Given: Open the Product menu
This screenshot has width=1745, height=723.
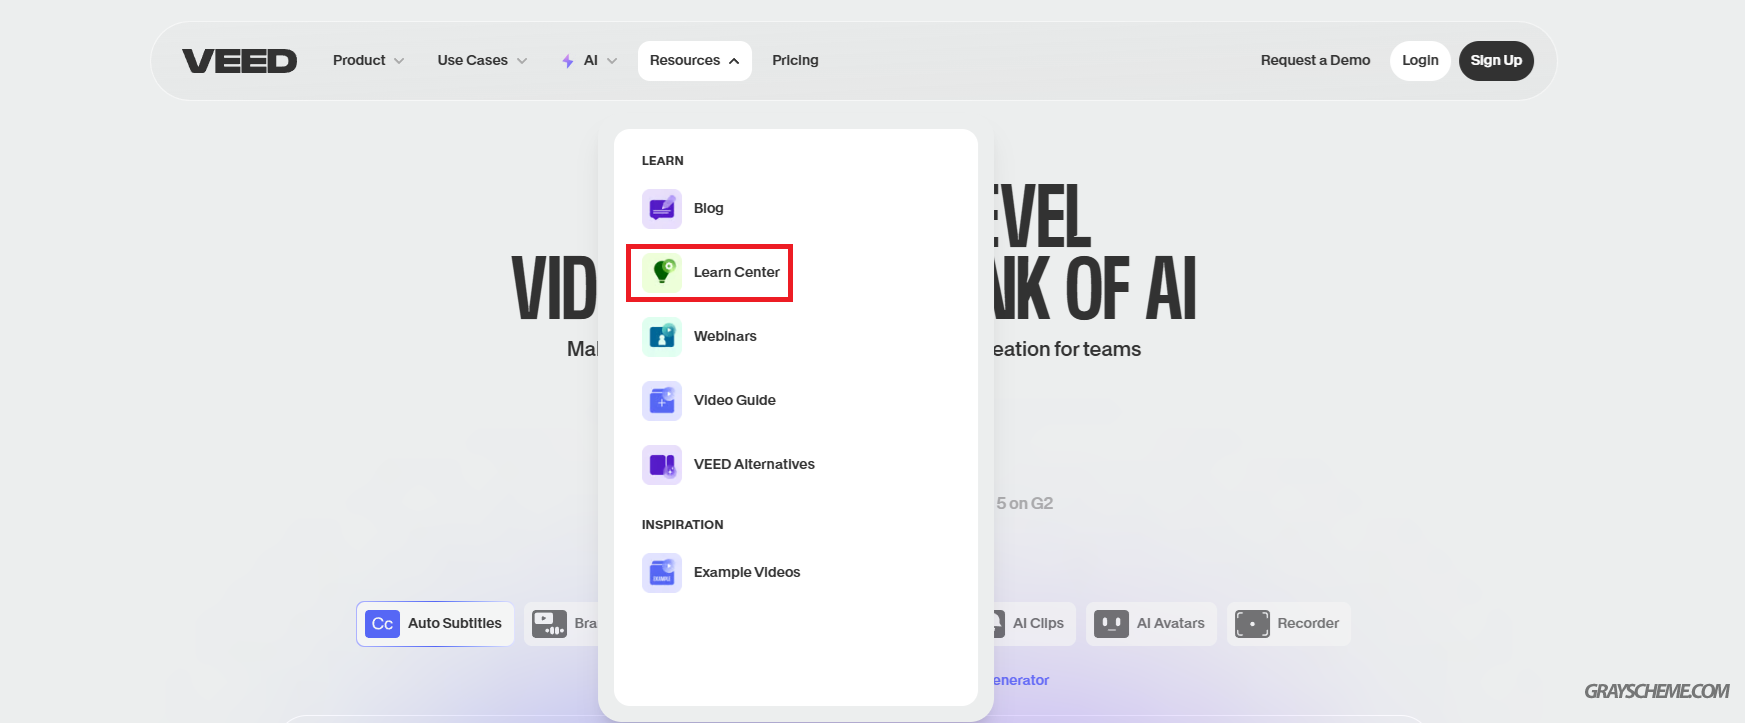Looking at the screenshot, I should (x=359, y=60).
